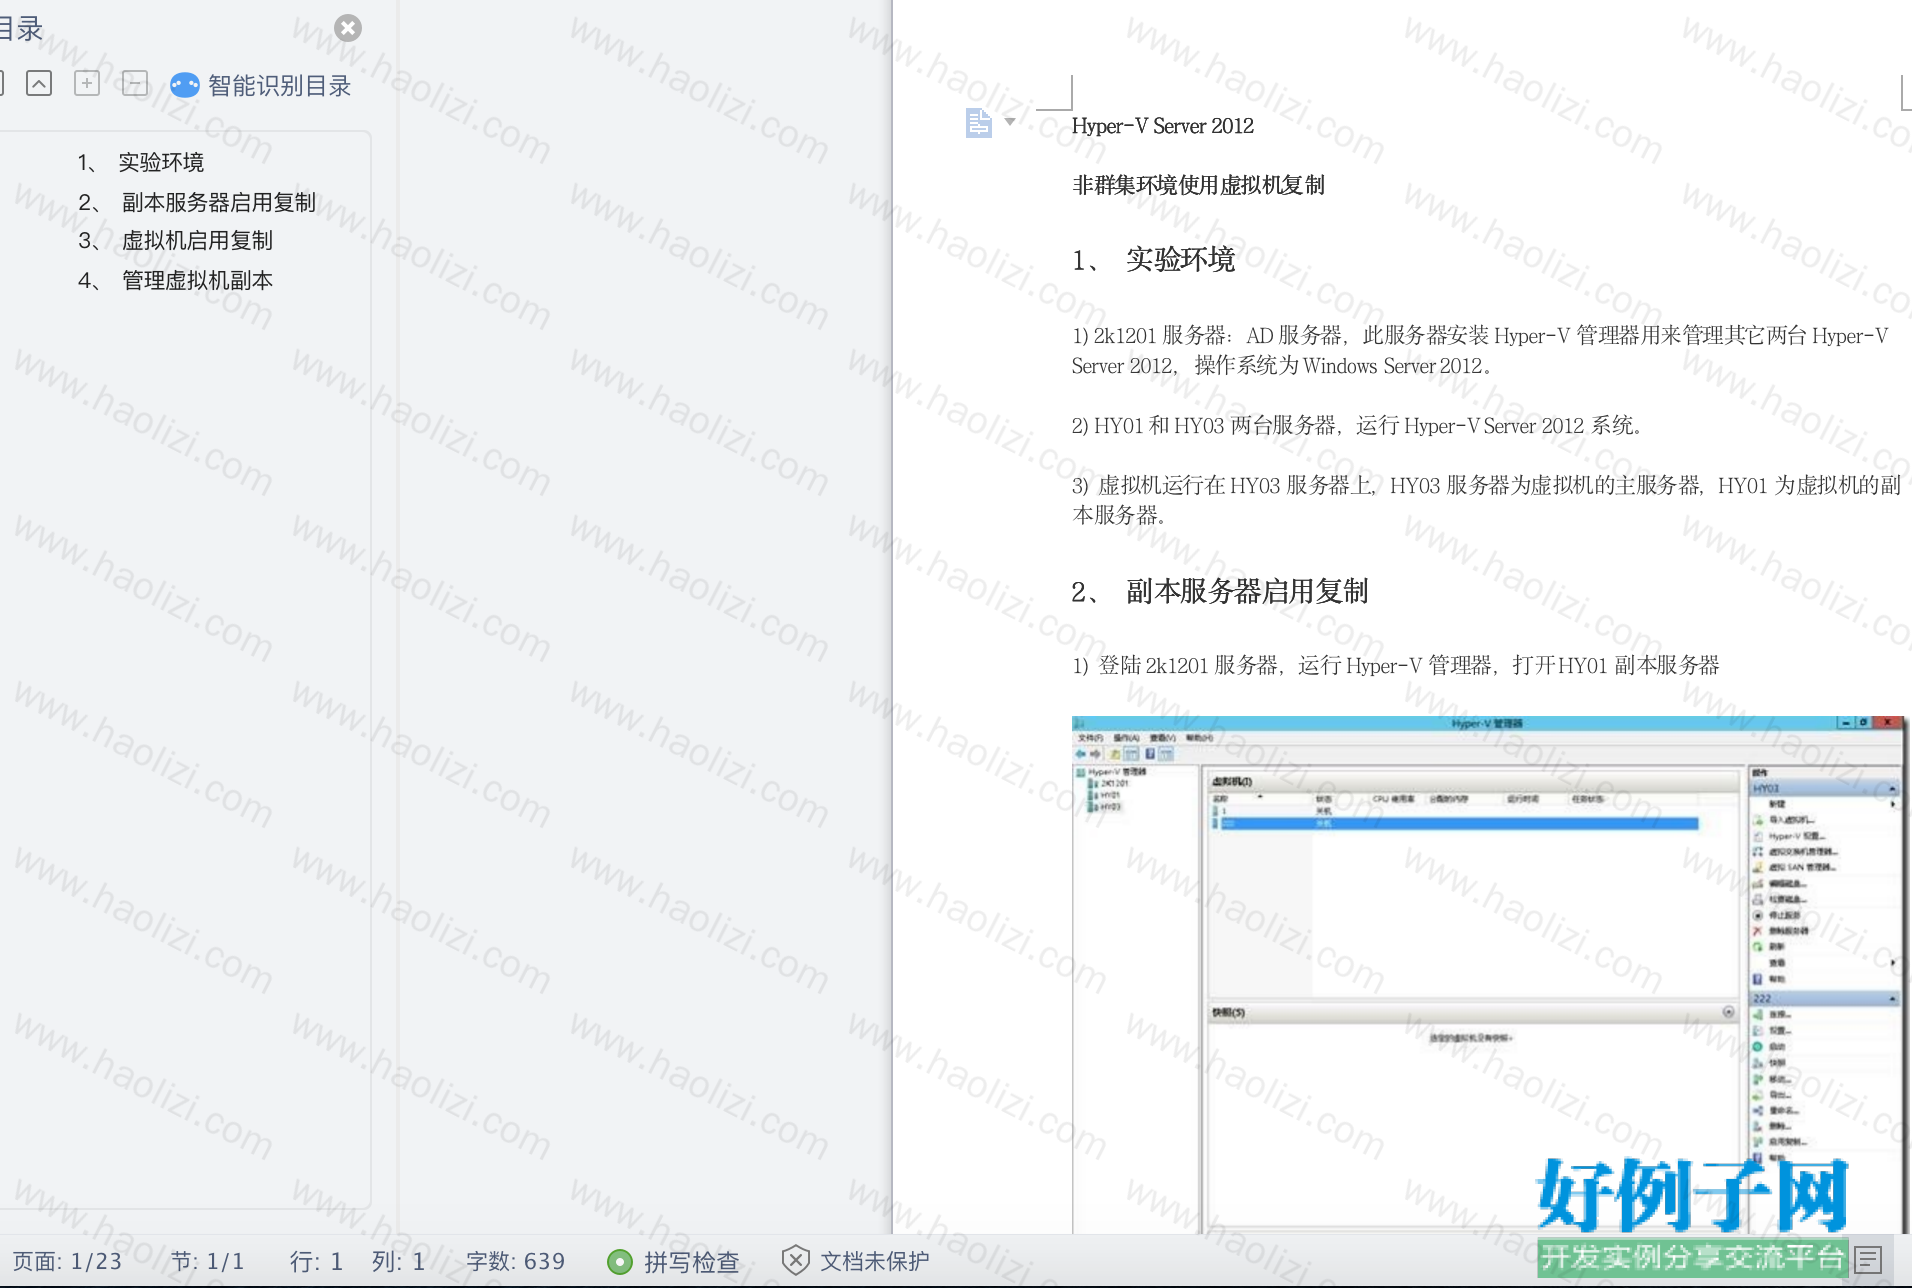Click the shield icon for document protection

tap(795, 1261)
